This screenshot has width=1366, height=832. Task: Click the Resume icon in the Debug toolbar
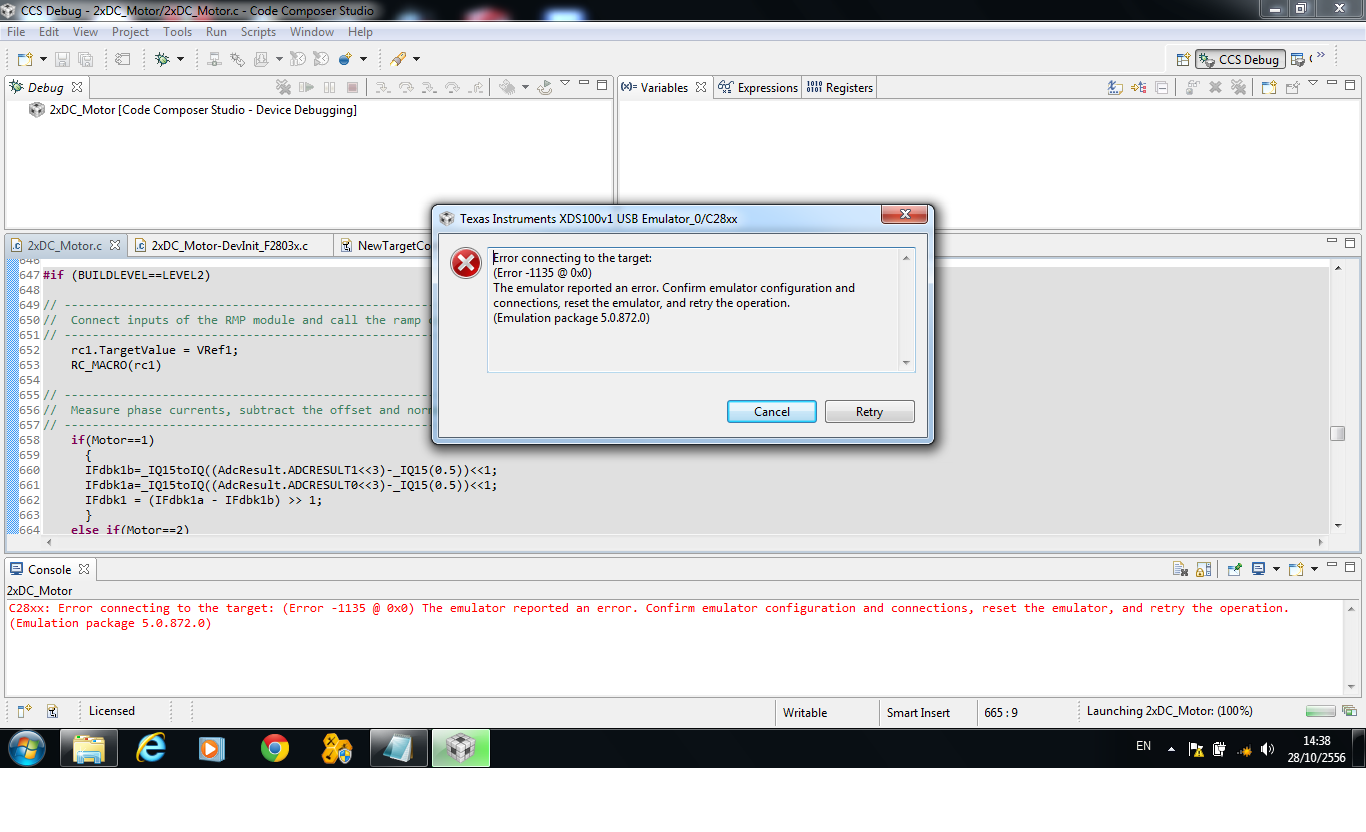[307, 87]
